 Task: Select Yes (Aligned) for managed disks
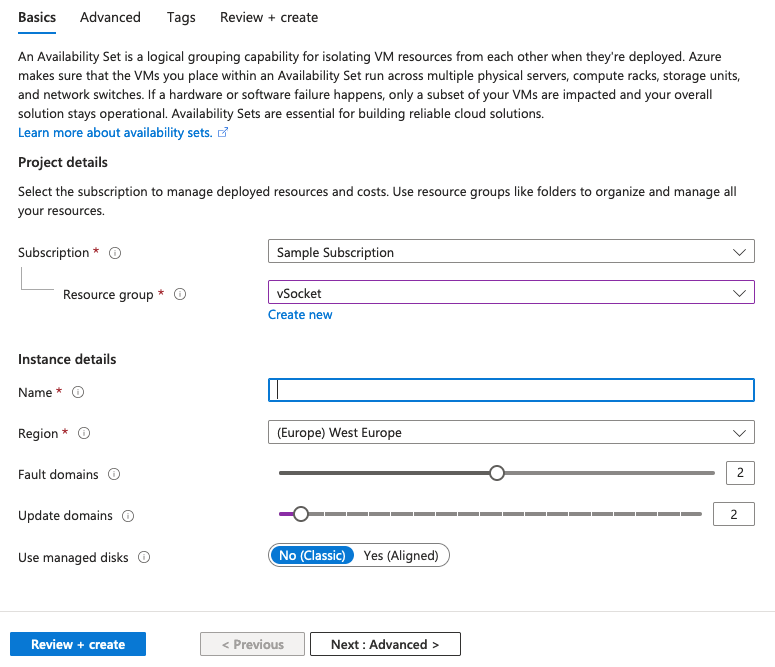(x=401, y=555)
